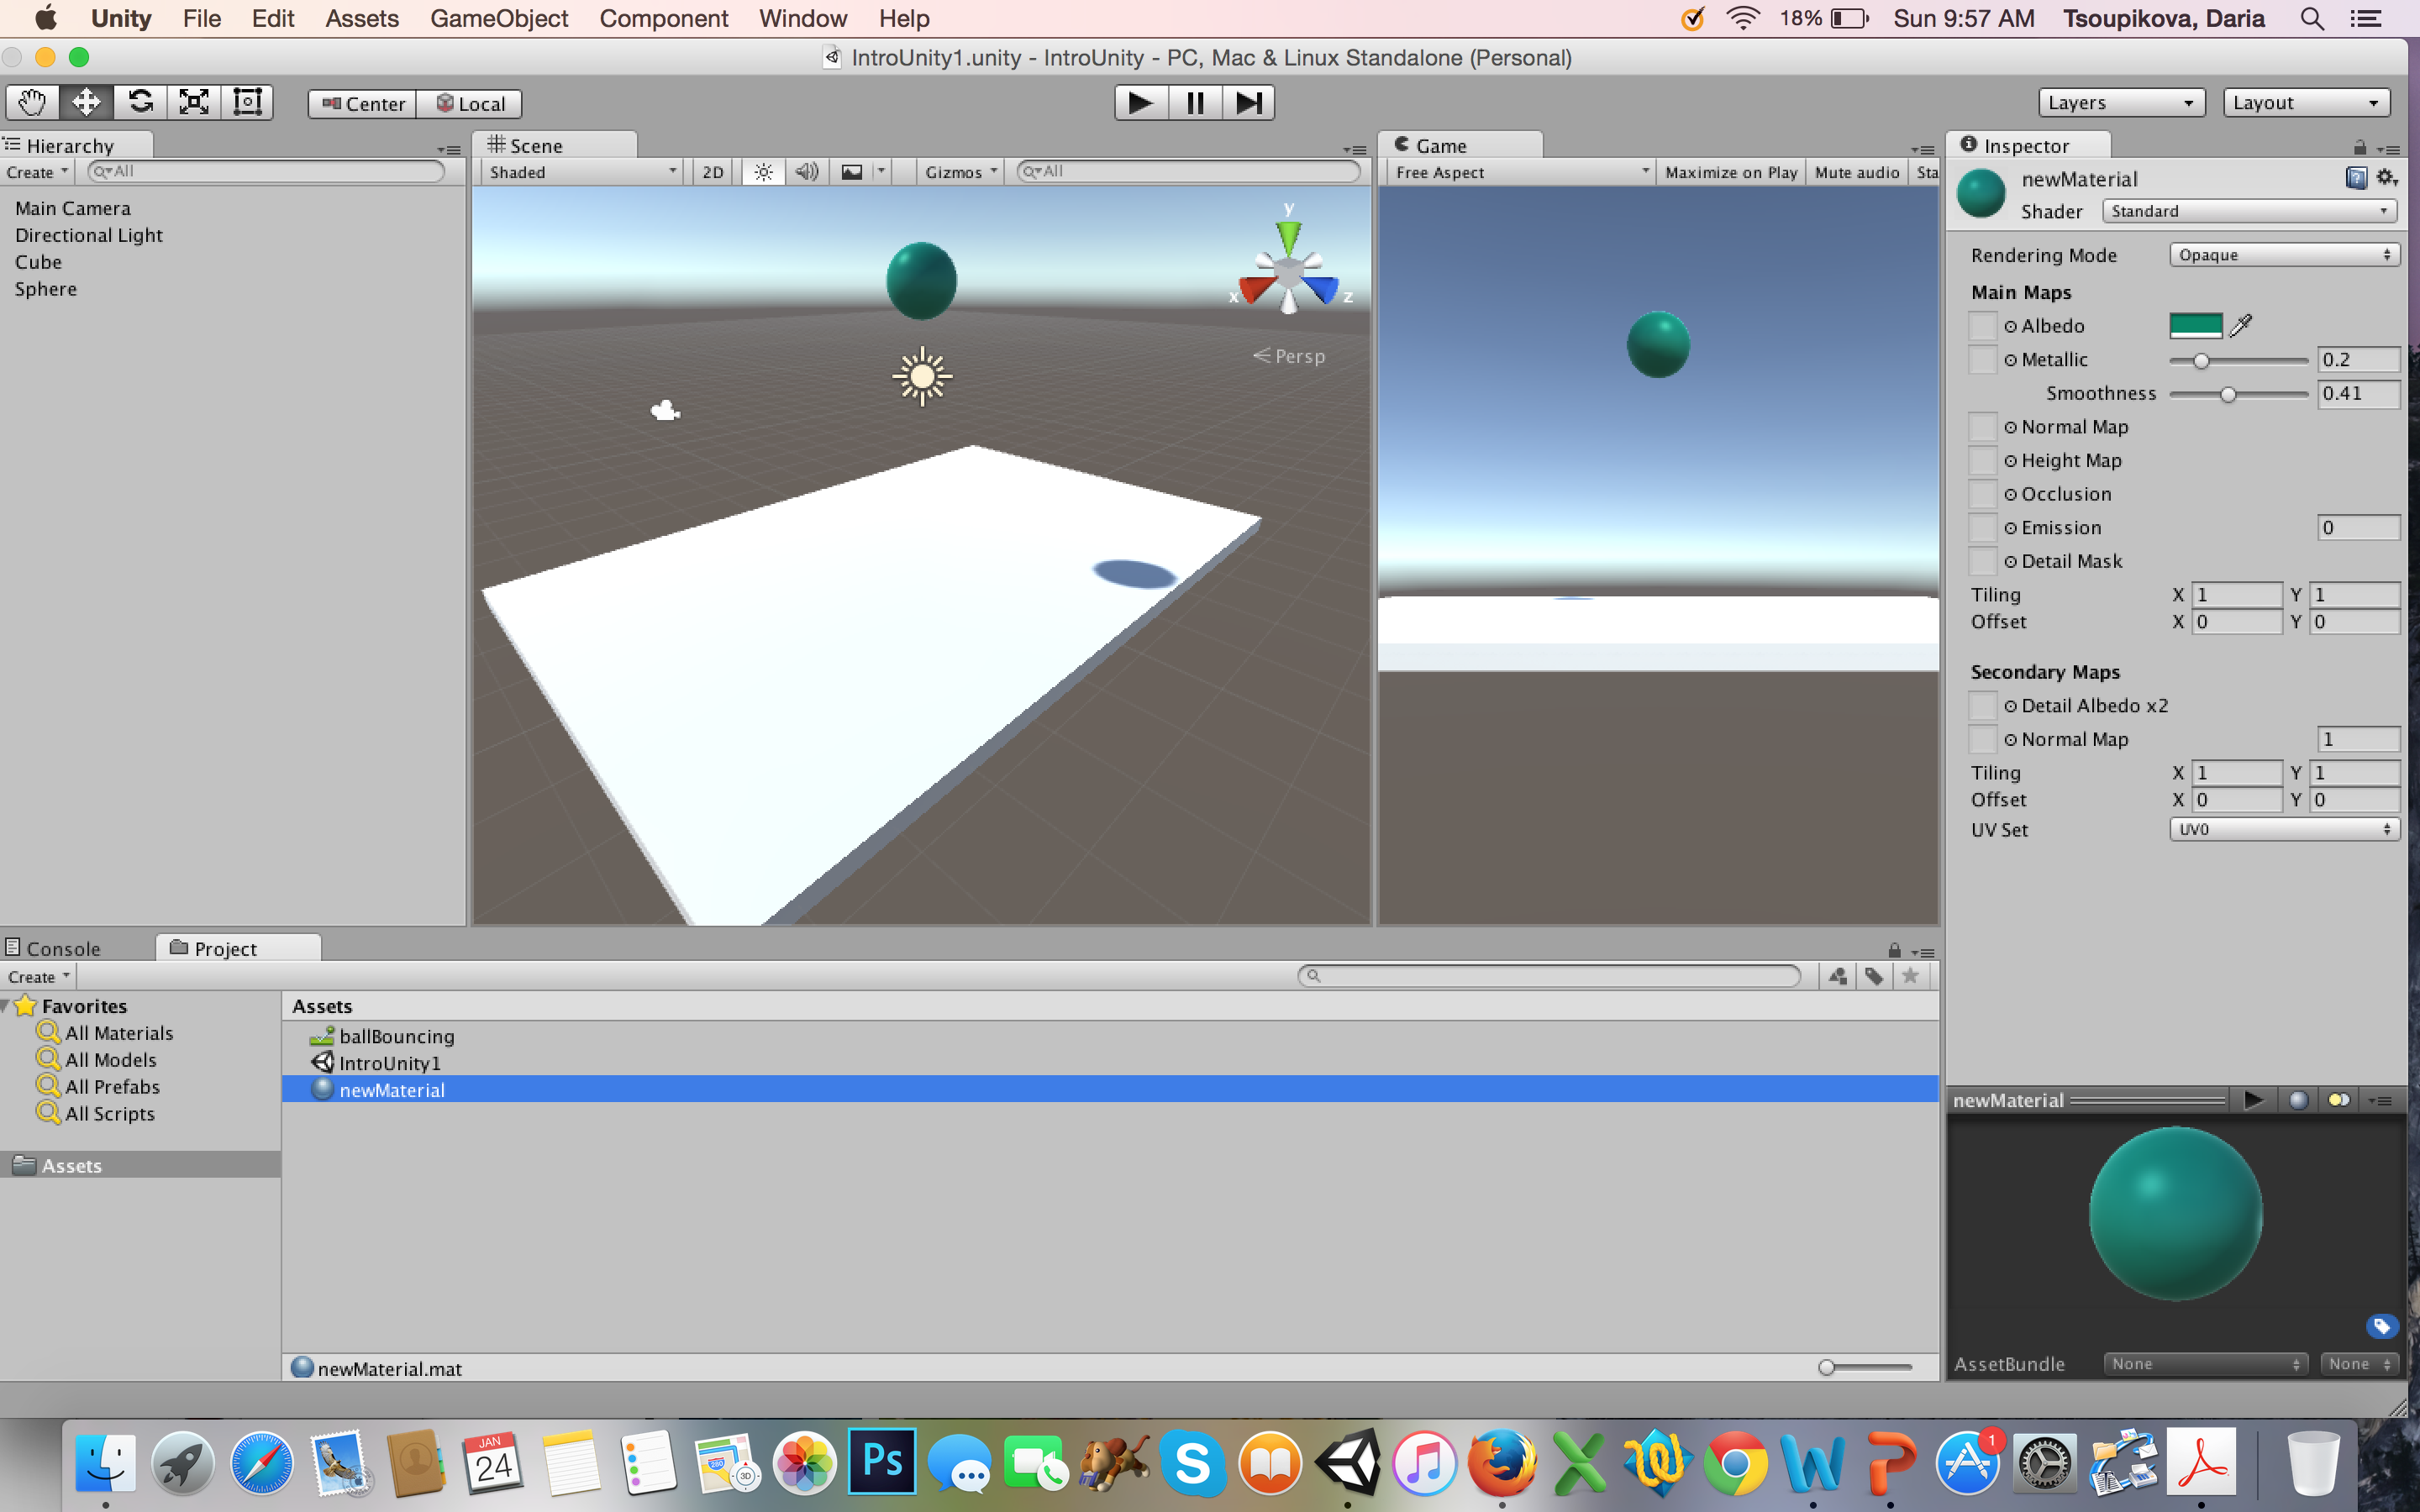Select the Scale tool icon

(193, 102)
